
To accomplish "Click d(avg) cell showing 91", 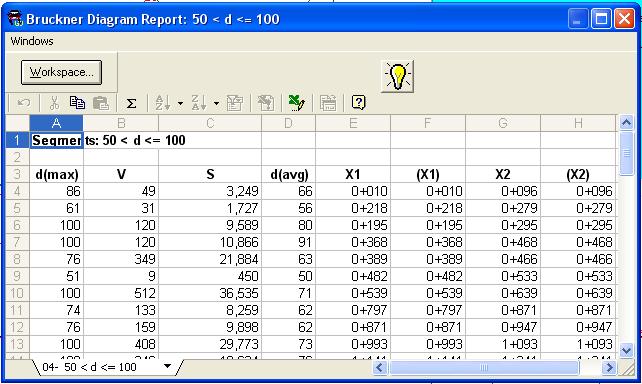I will click(288, 242).
